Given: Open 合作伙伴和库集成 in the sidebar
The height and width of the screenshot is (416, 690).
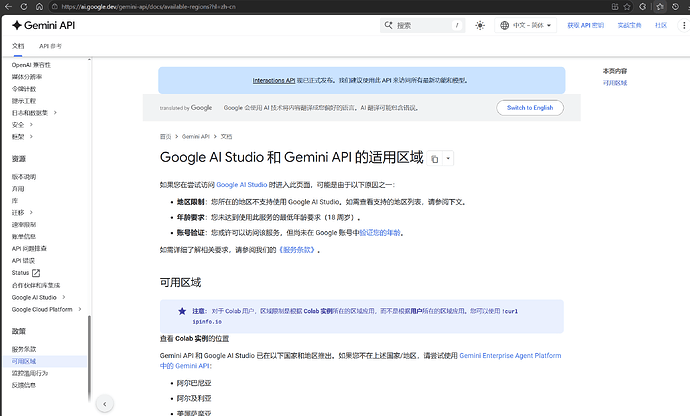Looking at the screenshot, I should tap(36, 285).
